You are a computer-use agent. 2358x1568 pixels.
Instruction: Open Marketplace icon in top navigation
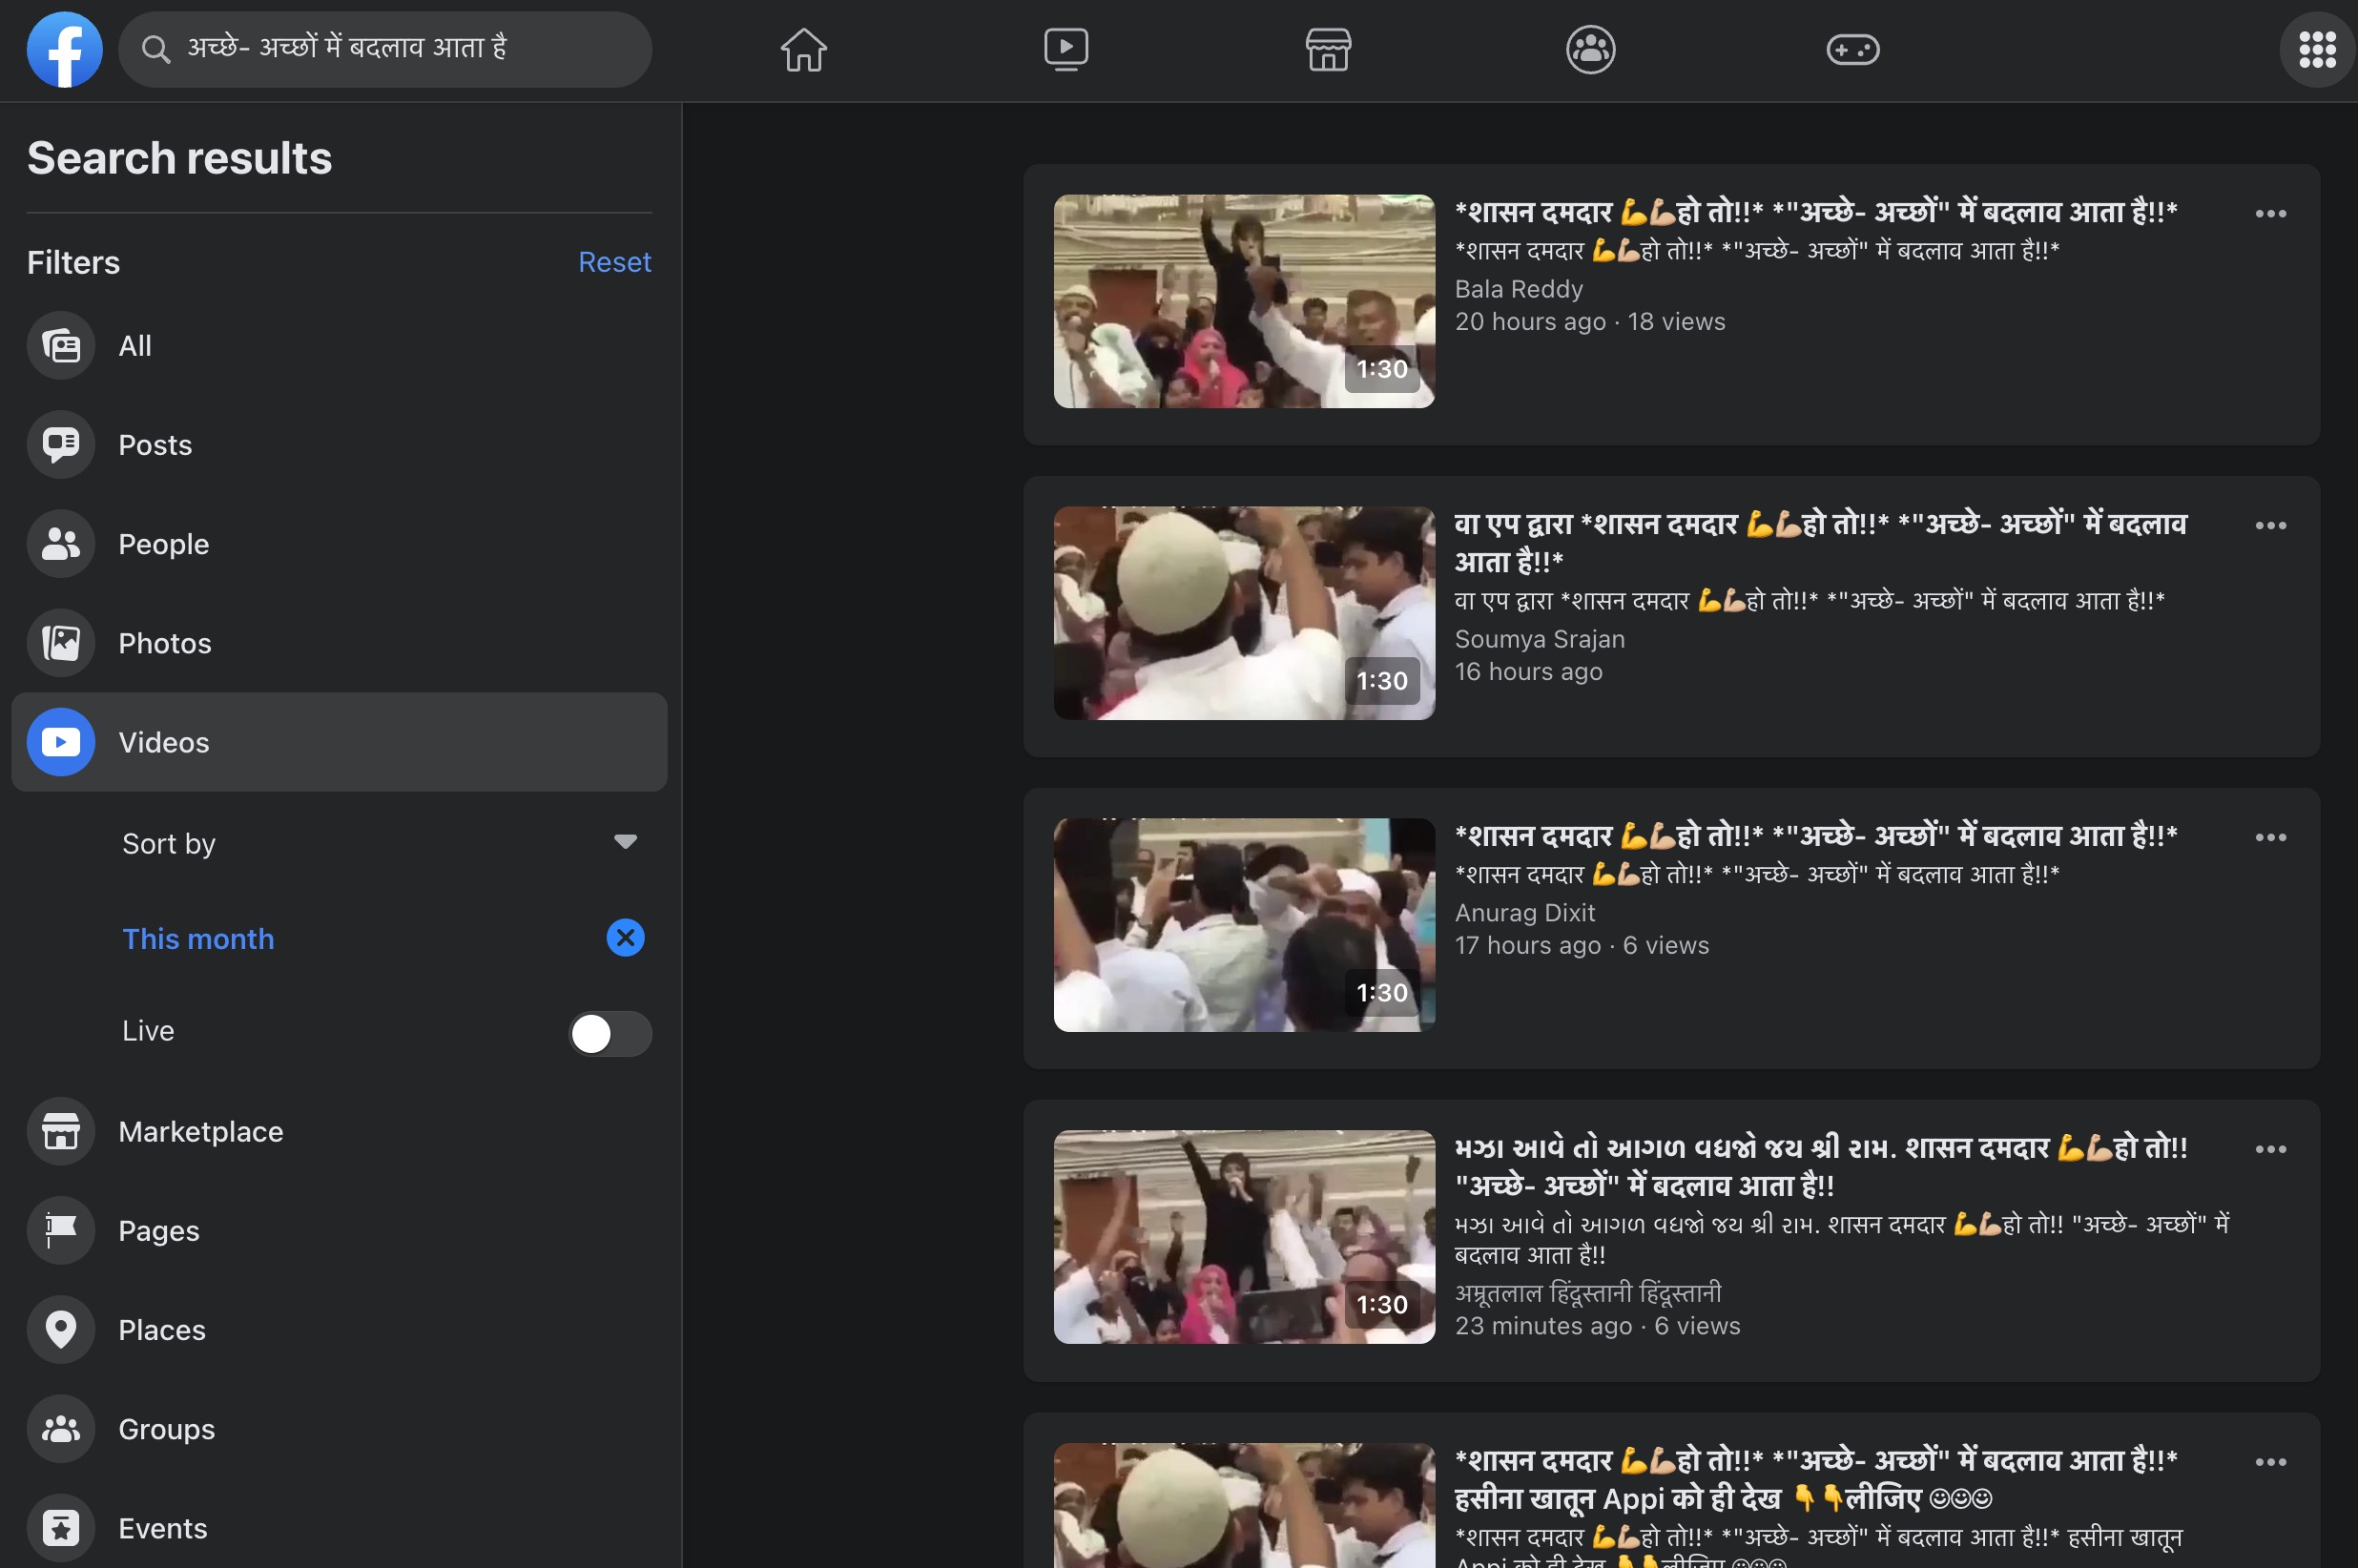pos(1328,49)
